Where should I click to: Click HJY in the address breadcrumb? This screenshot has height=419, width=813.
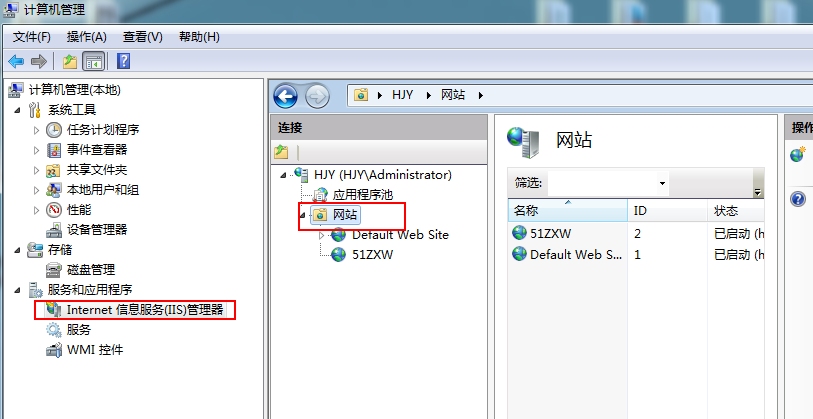402,95
